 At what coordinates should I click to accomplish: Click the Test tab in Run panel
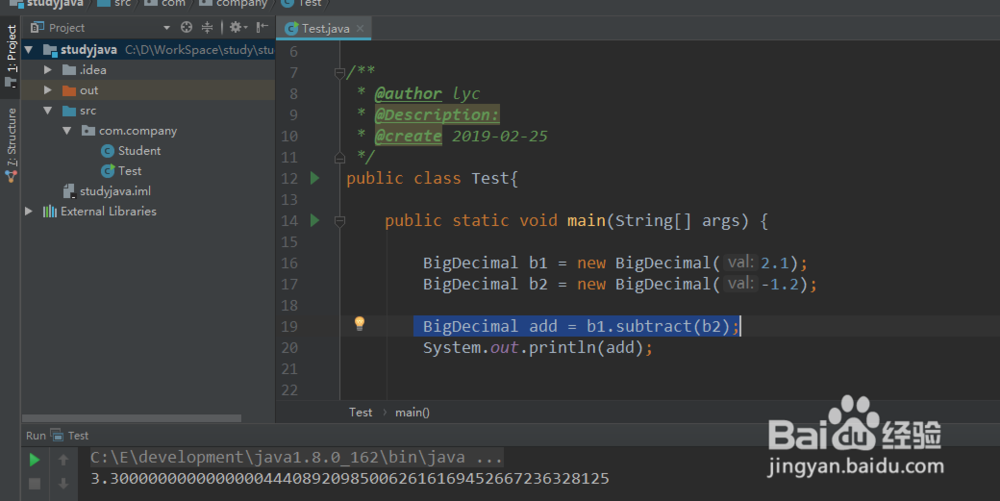point(70,435)
